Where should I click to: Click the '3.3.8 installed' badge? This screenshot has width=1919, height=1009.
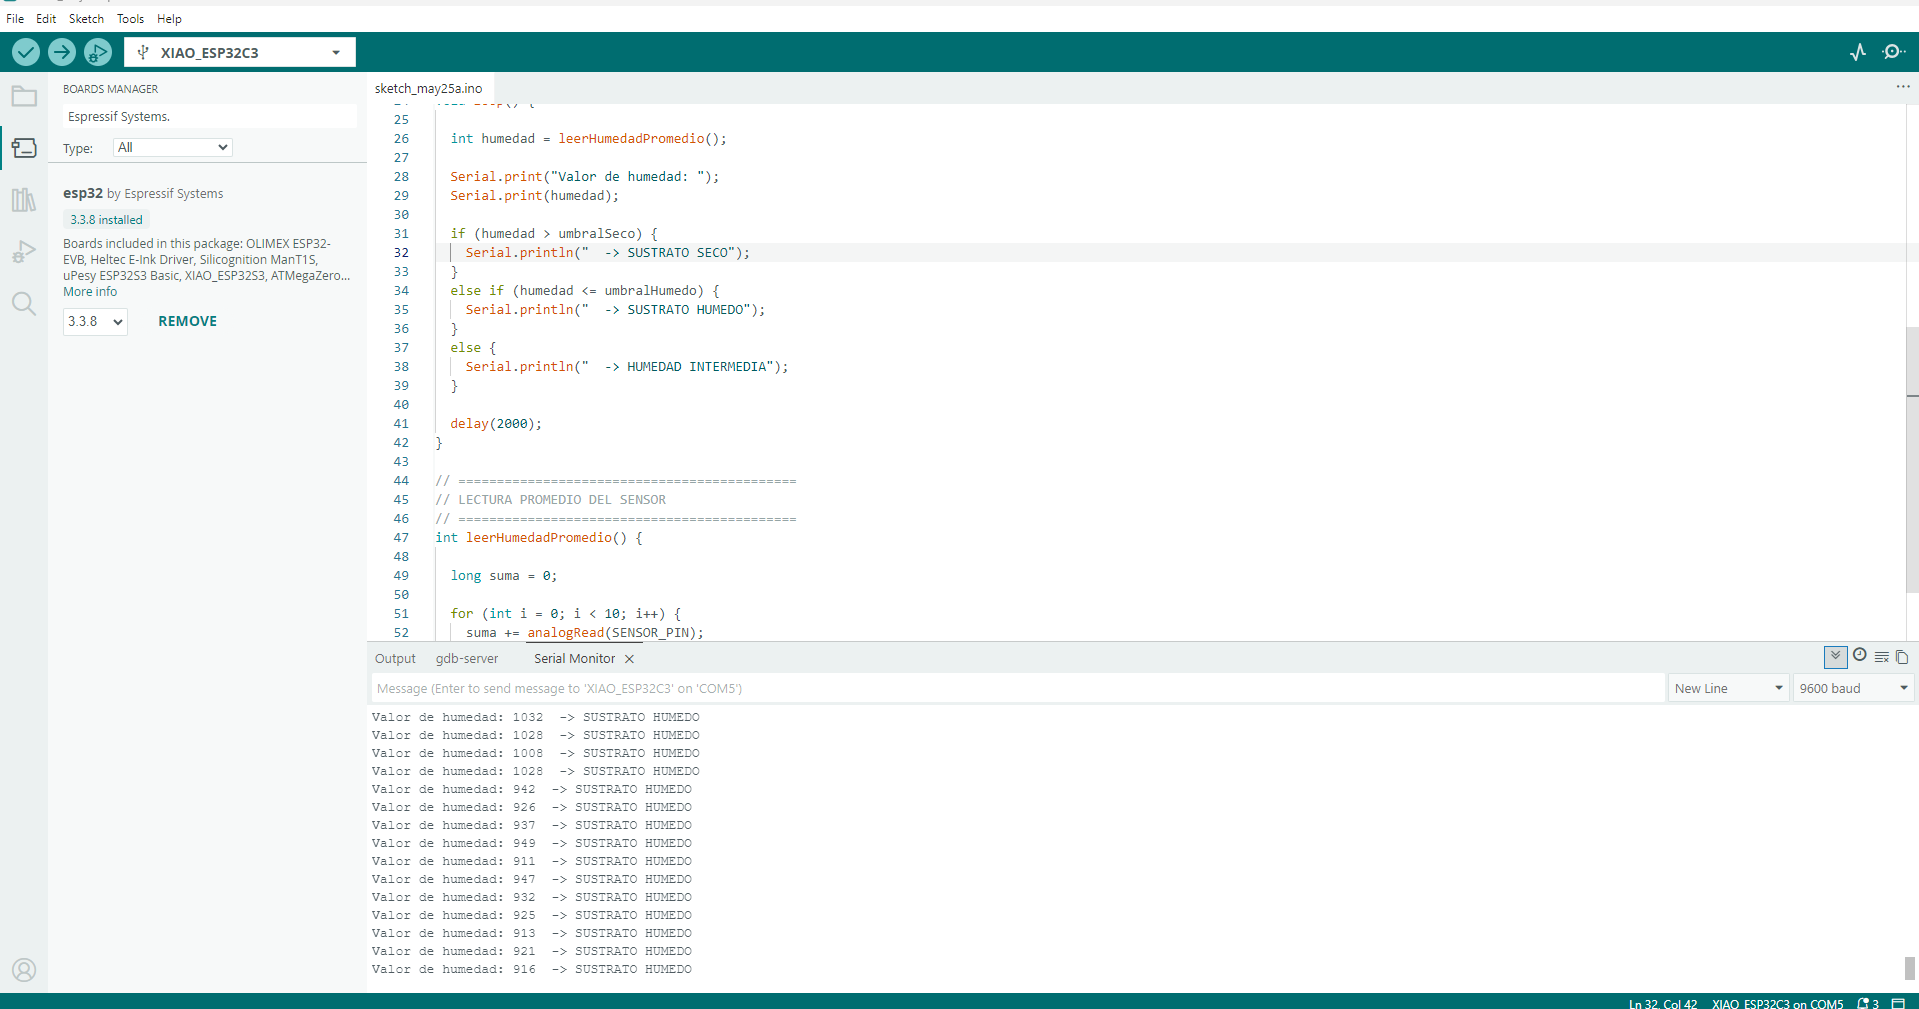click(106, 220)
